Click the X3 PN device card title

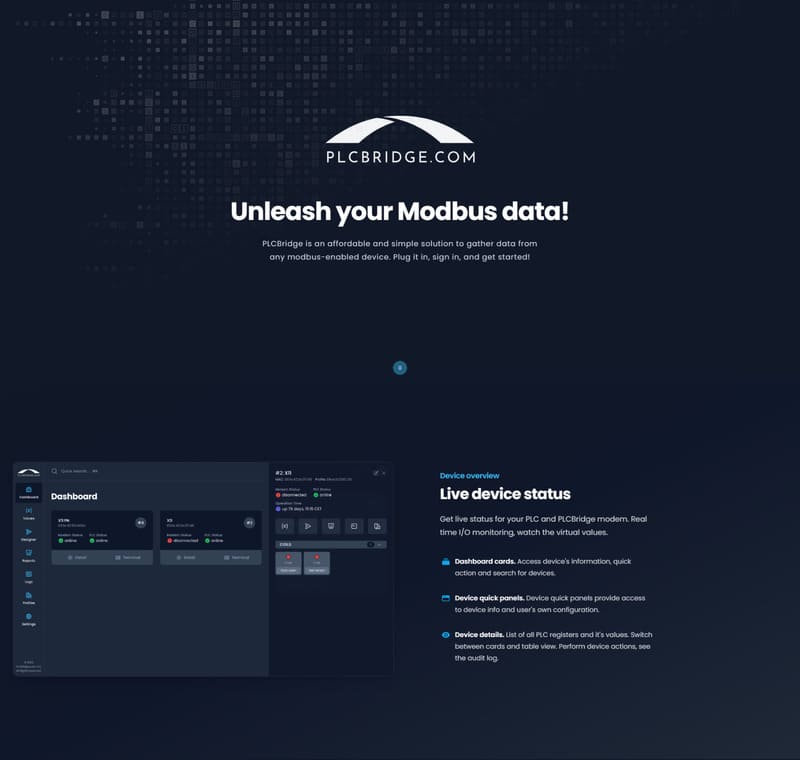pos(64,520)
